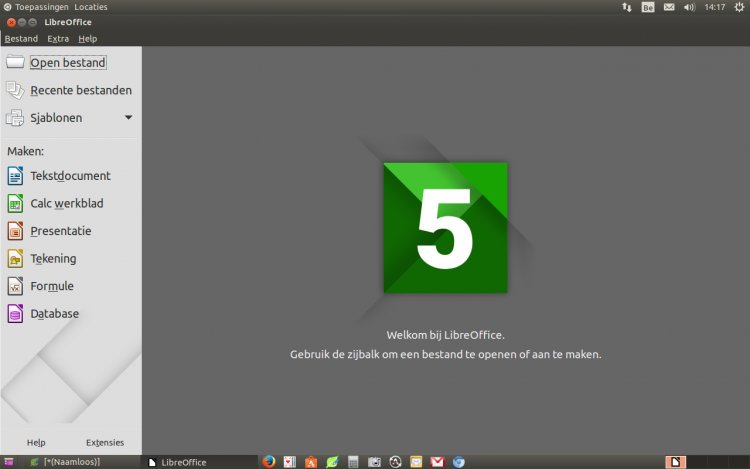Click the Tekening drawing icon
The height and width of the screenshot is (469, 750).
point(15,259)
